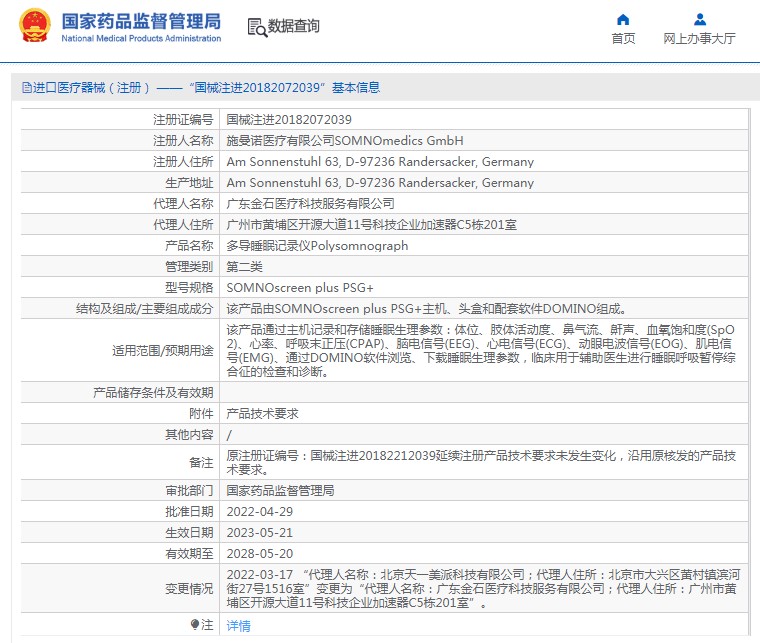Open the 数据查询 search icon

click(257, 27)
